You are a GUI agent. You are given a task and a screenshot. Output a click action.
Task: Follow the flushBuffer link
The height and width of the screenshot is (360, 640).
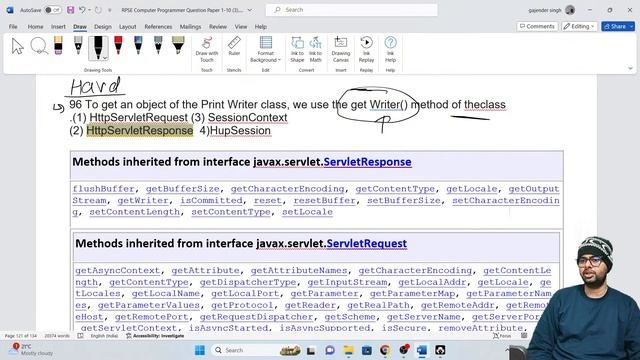click(104, 189)
